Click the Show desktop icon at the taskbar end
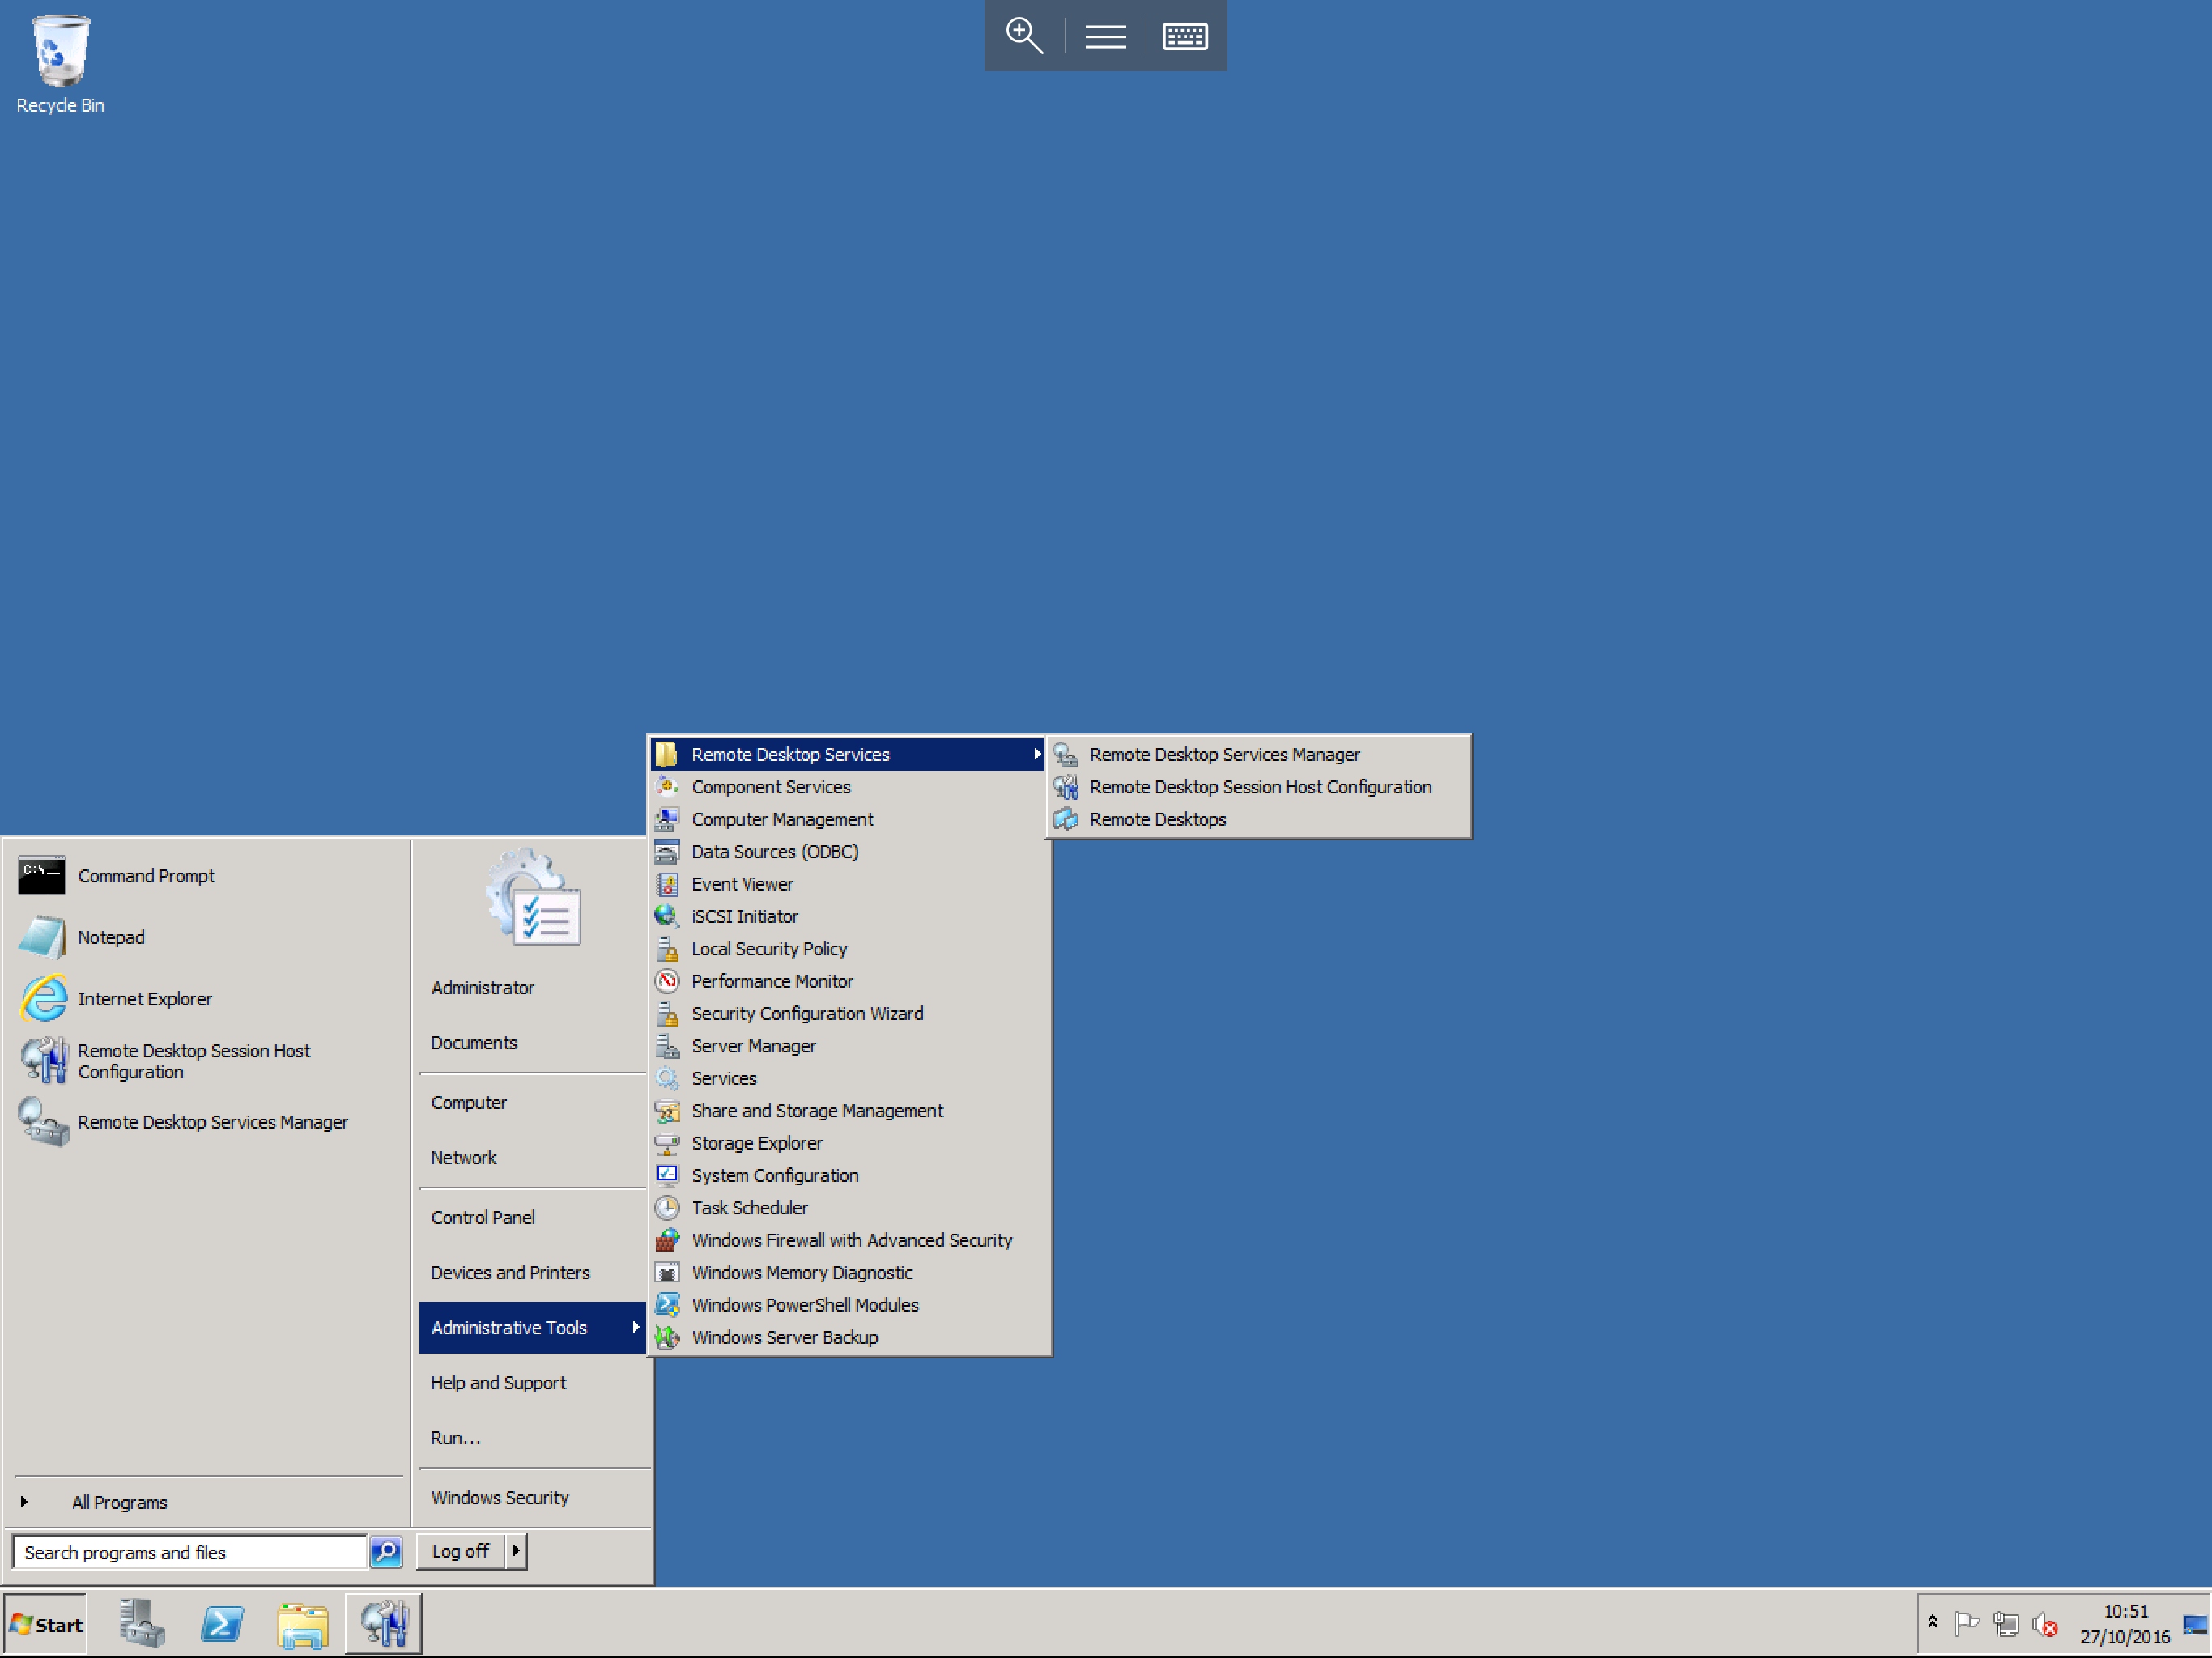 [x=2196, y=1624]
